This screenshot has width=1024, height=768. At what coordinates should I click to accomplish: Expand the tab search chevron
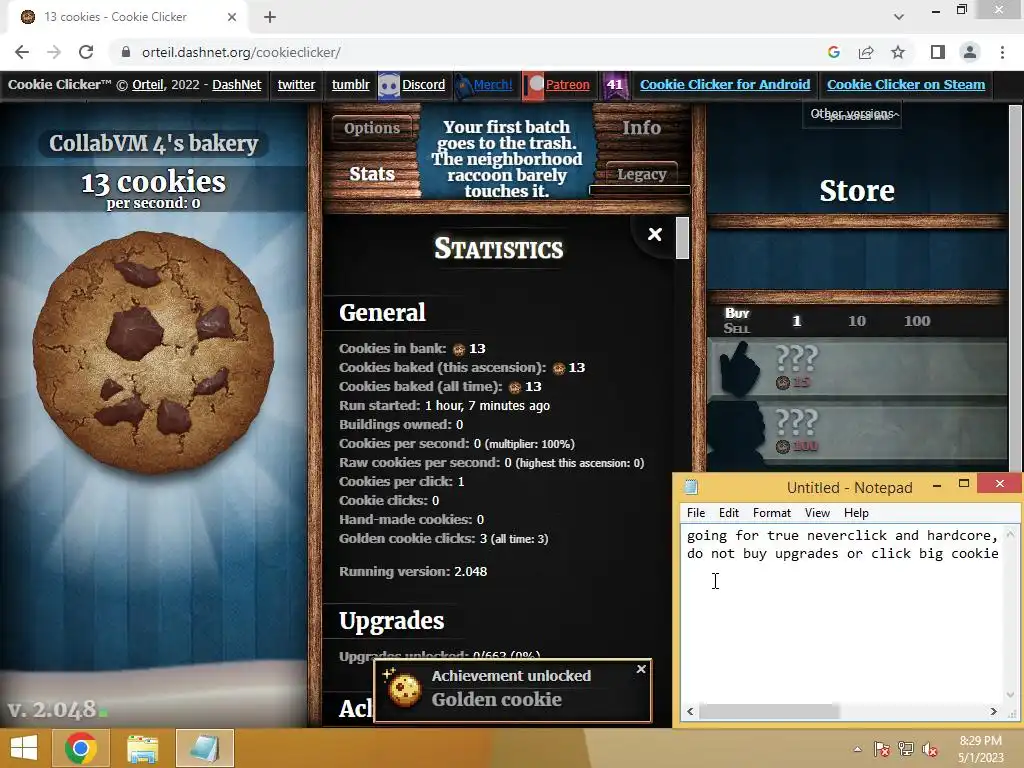[899, 17]
